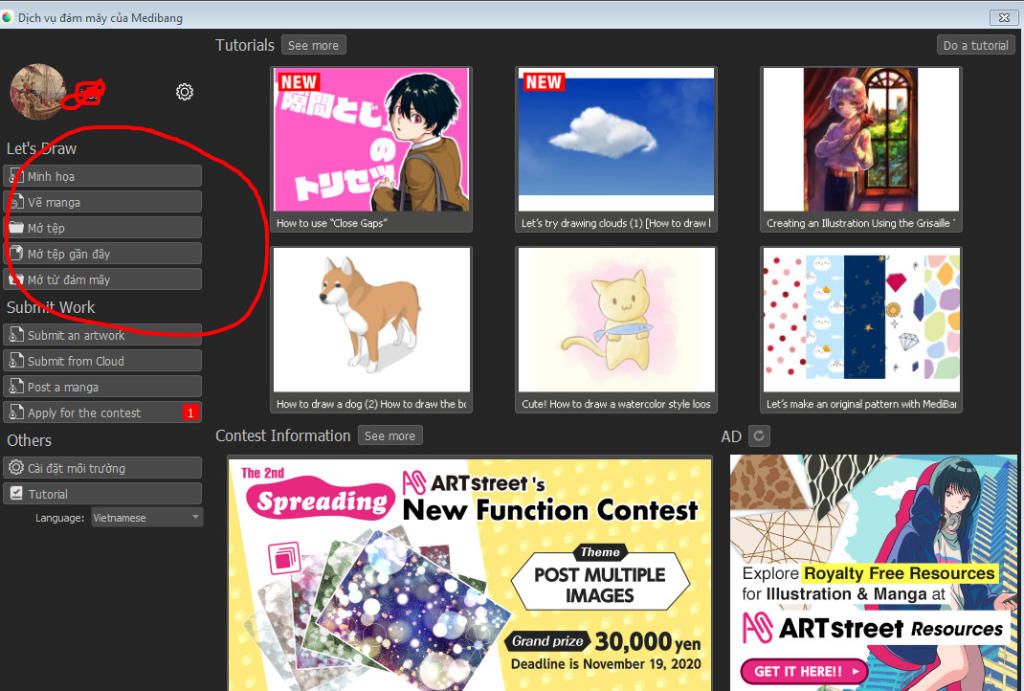The height and width of the screenshot is (691, 1024).
Task: Click the Mở tệp gần đây icon
Action: point(16,253)
